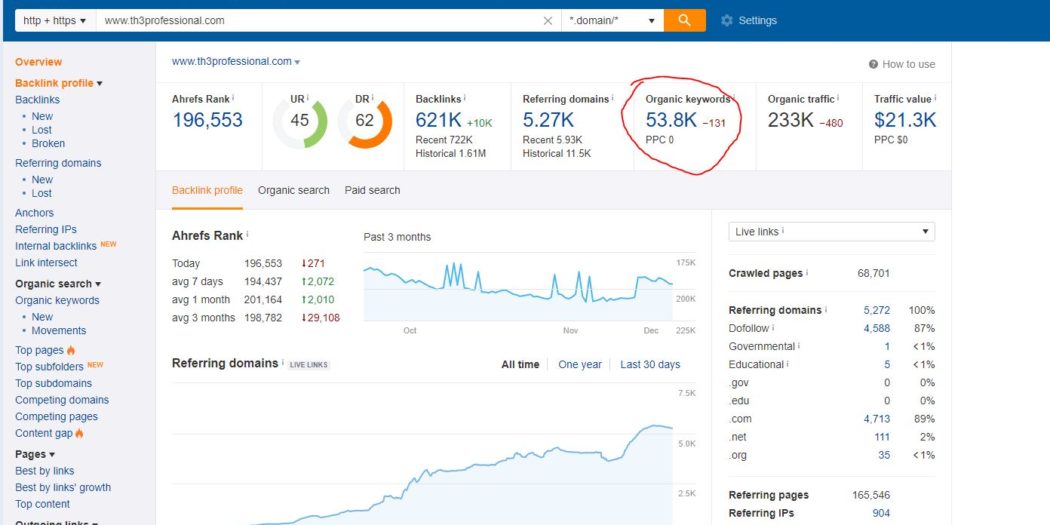1050x525 pixels.
Task: Click the Ahrefs Rank past 3 months chart
Action: pyautogui.click(x=518, y=289)
